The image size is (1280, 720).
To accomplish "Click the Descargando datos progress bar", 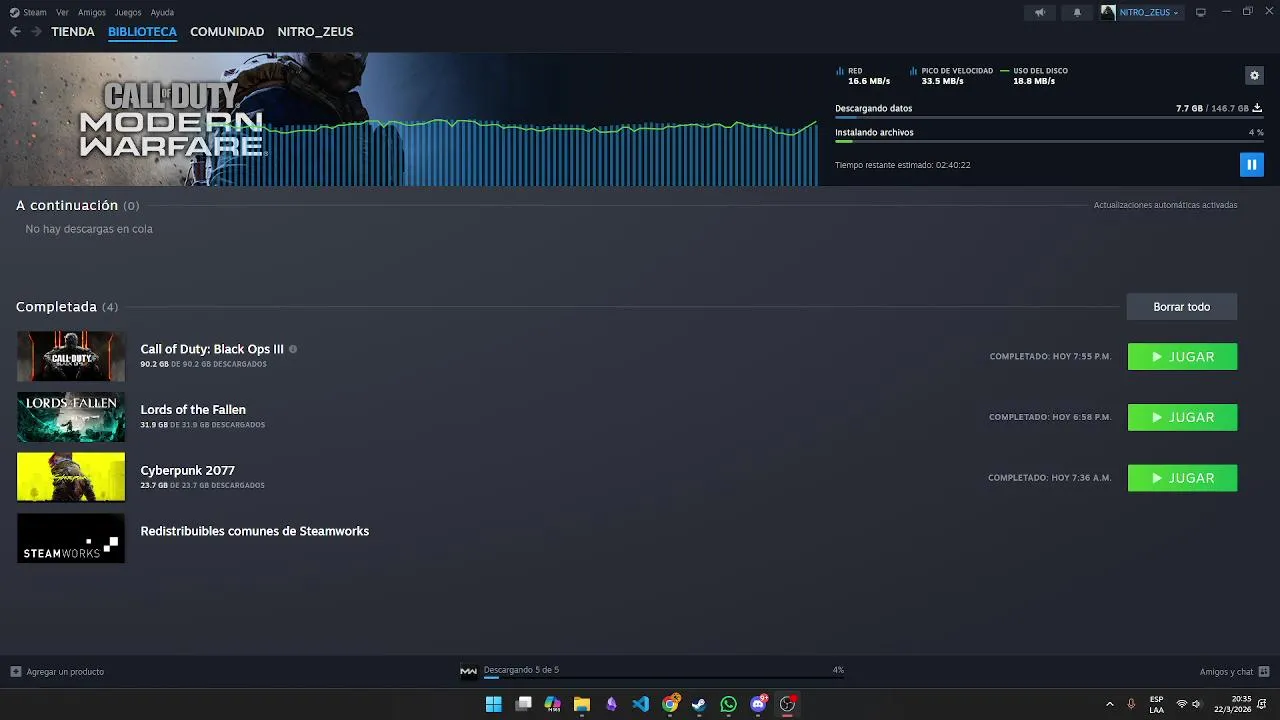I will click(1049, 118).
